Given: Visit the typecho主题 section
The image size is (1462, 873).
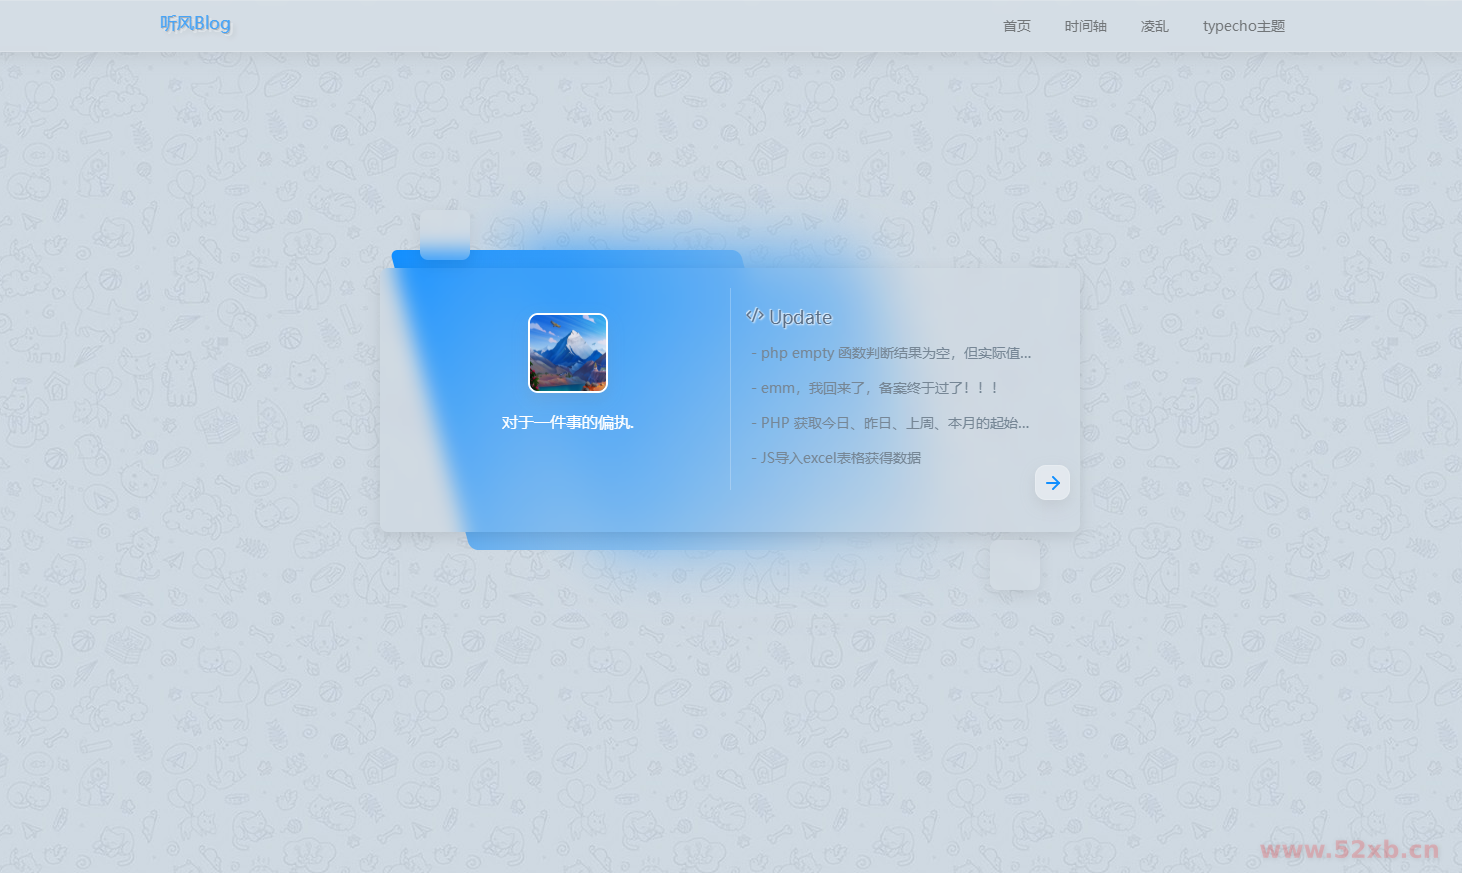Looking at the screenshot, I should 1243,26.
